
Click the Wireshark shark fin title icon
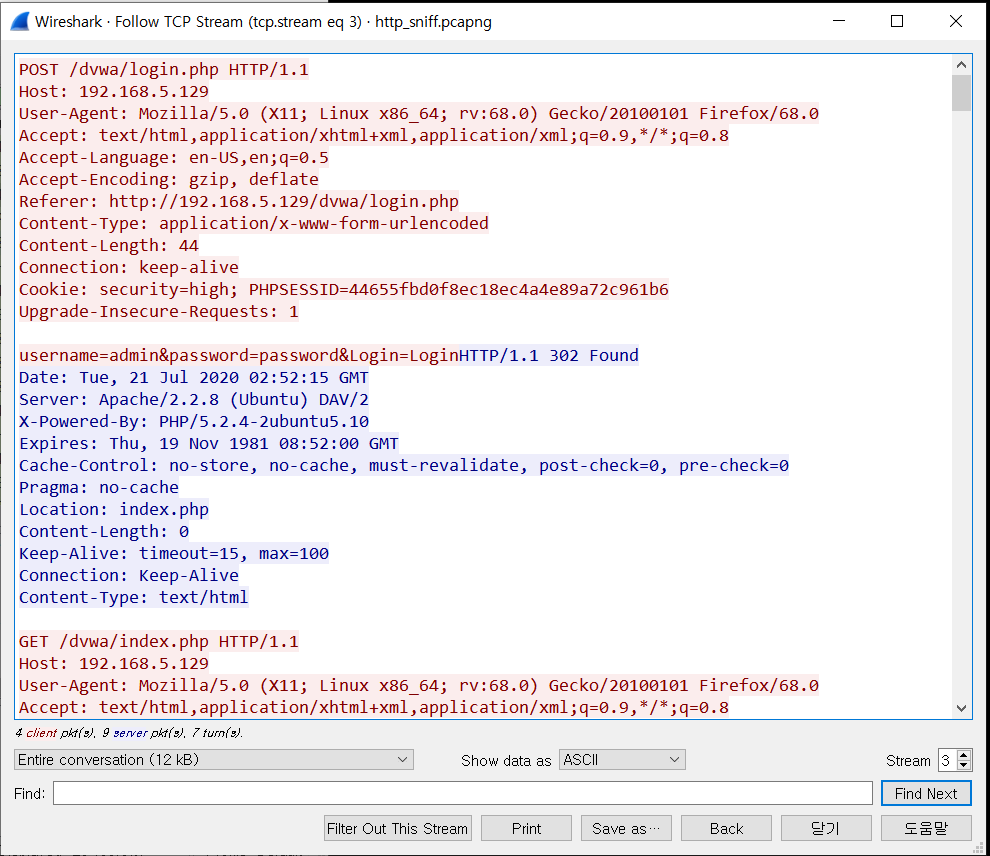[20, 21]
